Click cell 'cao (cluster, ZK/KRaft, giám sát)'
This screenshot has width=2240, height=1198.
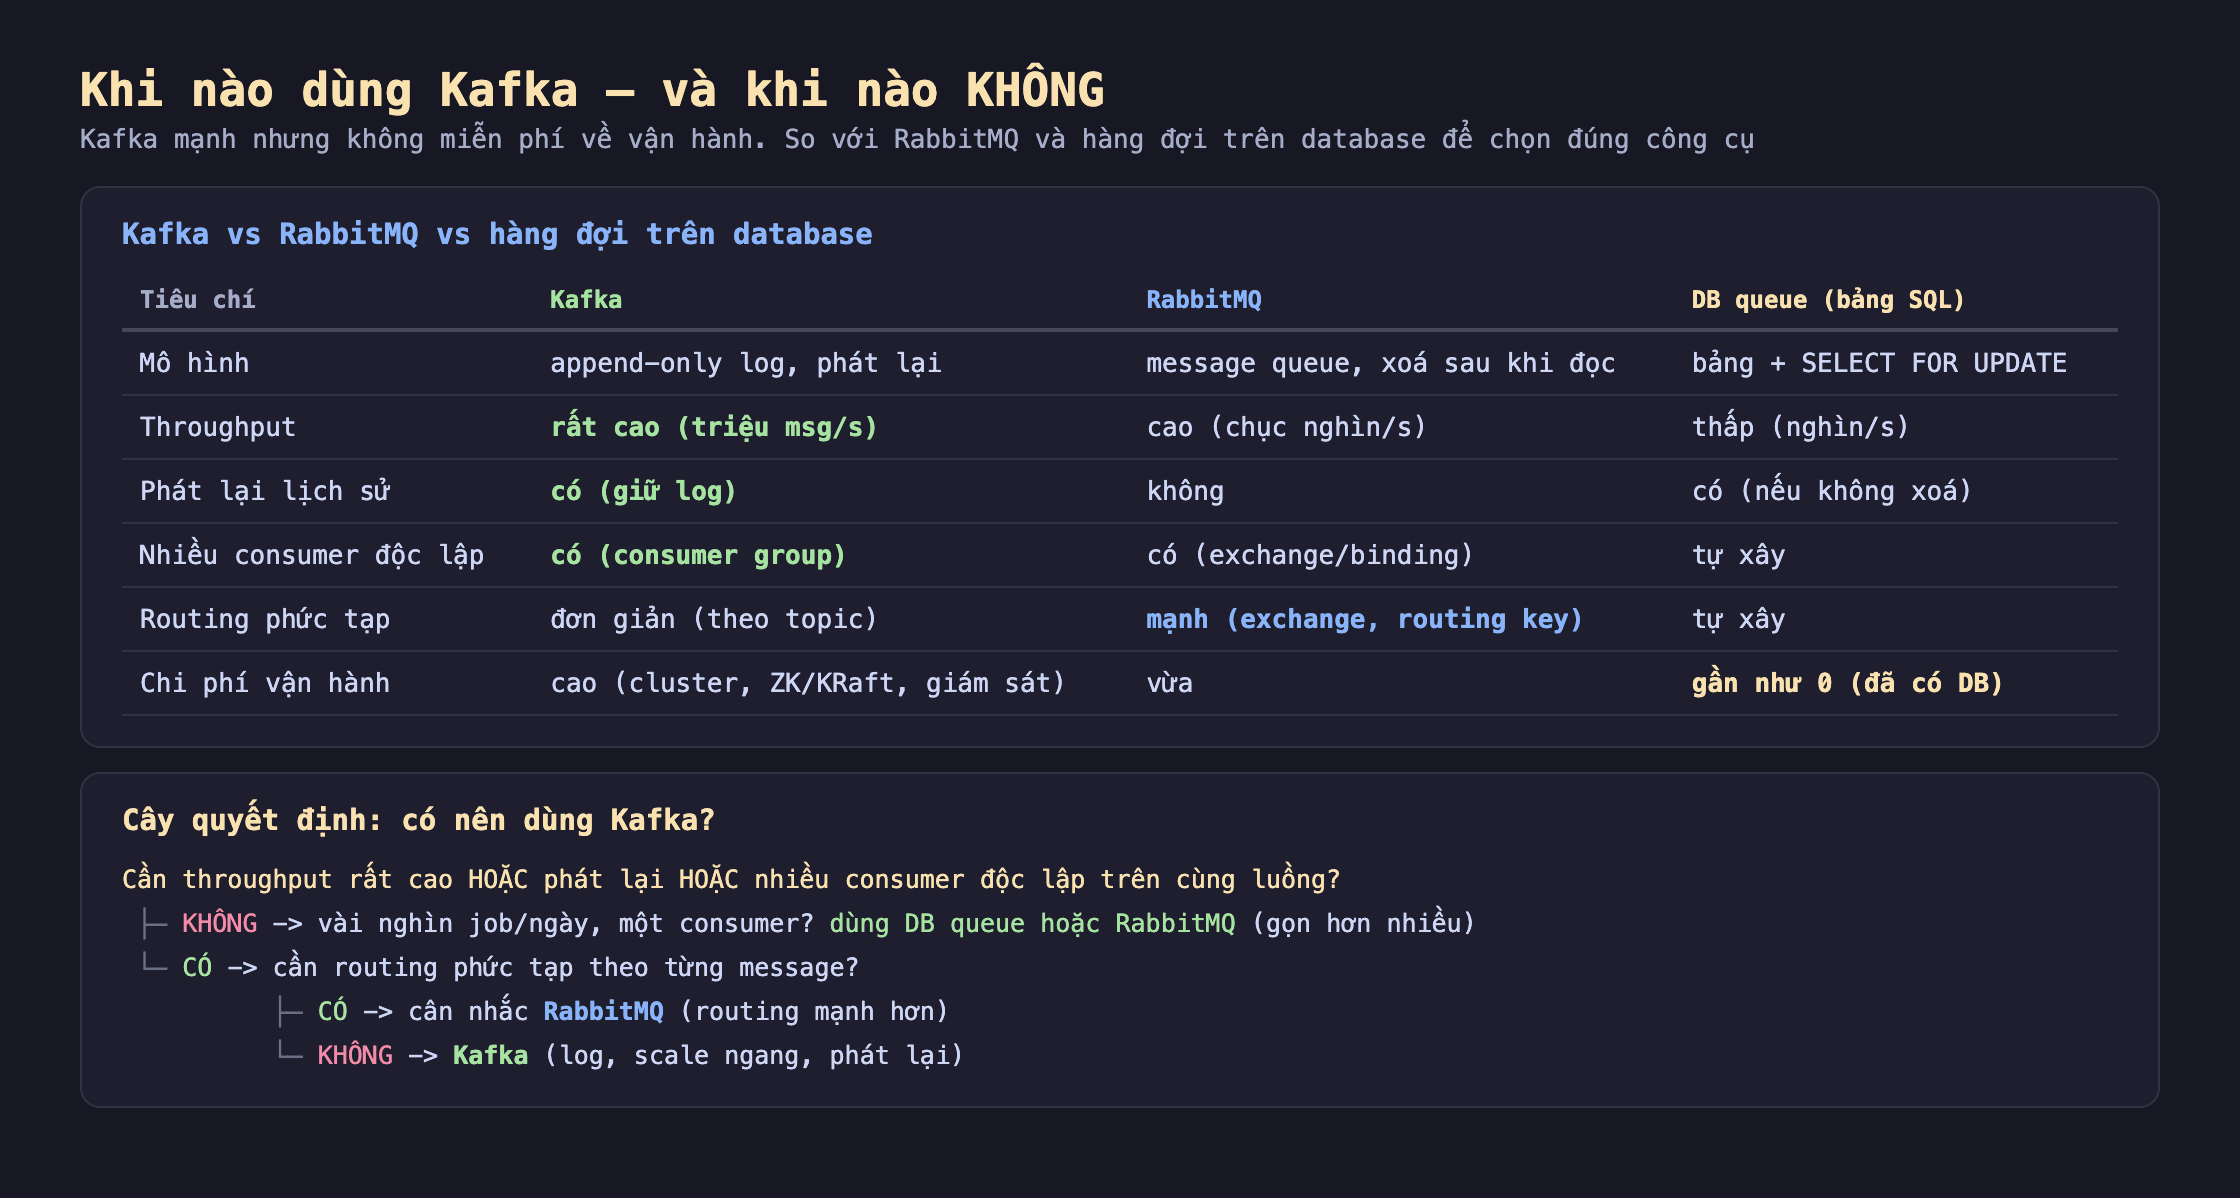pyautogui.click(x=808, y=683)
